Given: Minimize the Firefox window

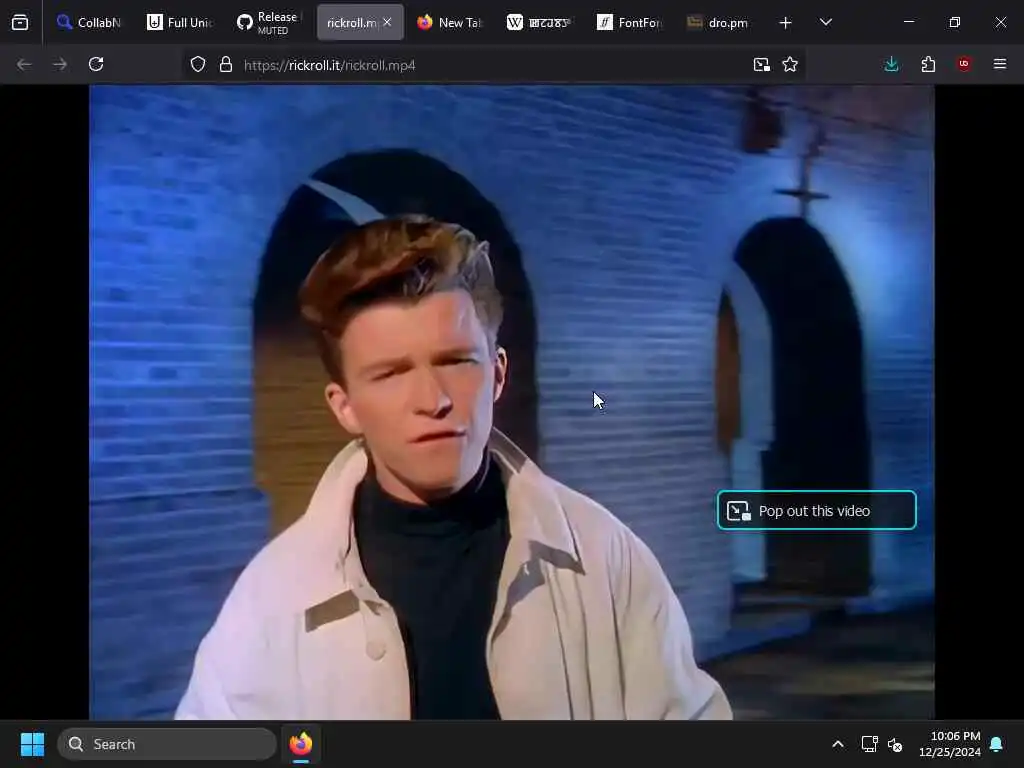Looking at the screenshot, I should pos(908,22).
